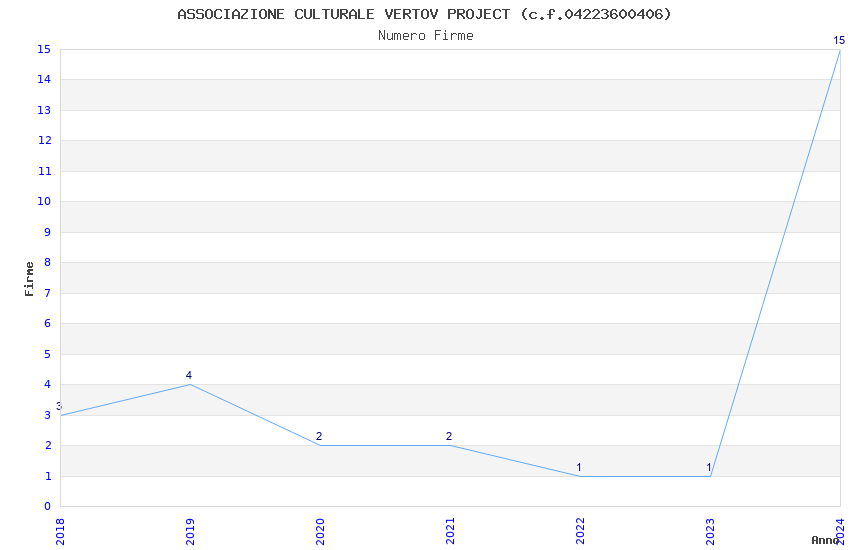The height and width of the screenshot is (550, 850).
Task: Click the y-axis tick value 0
Action: pyautogui.click(x=48, y=507)
